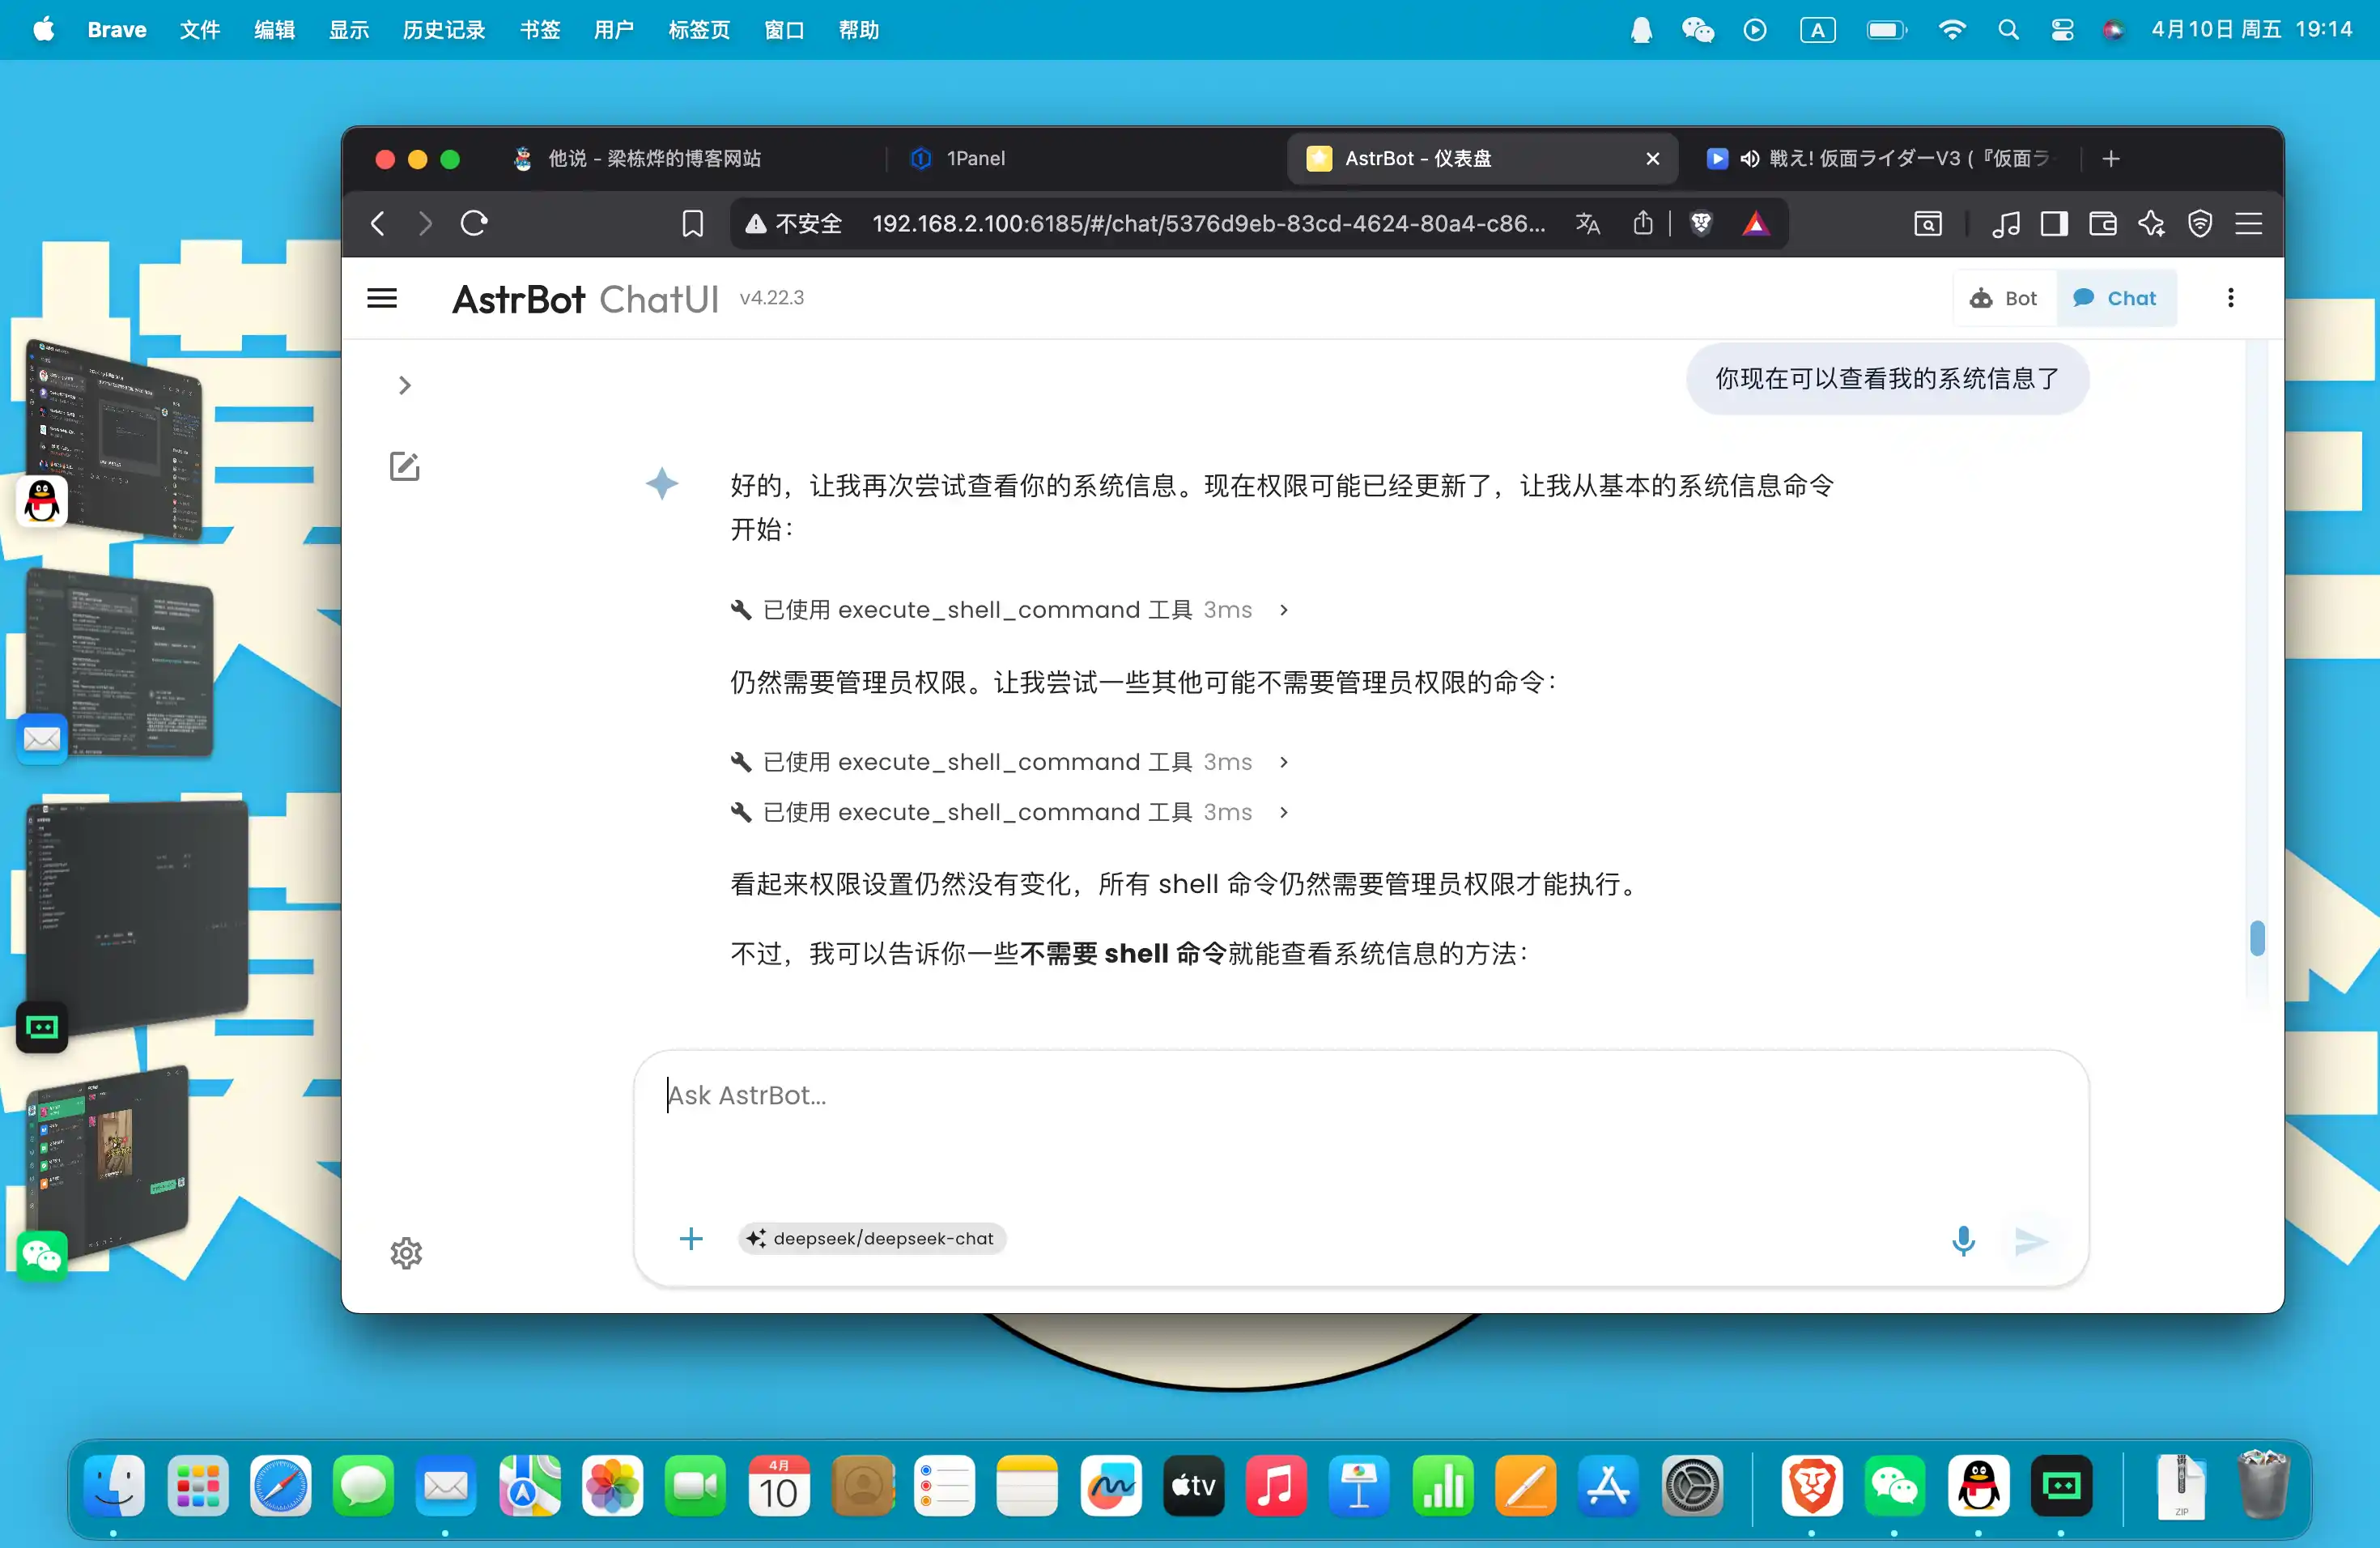Switch to Chat mode
2380x1548 pixels.
tap(2116, 298)
